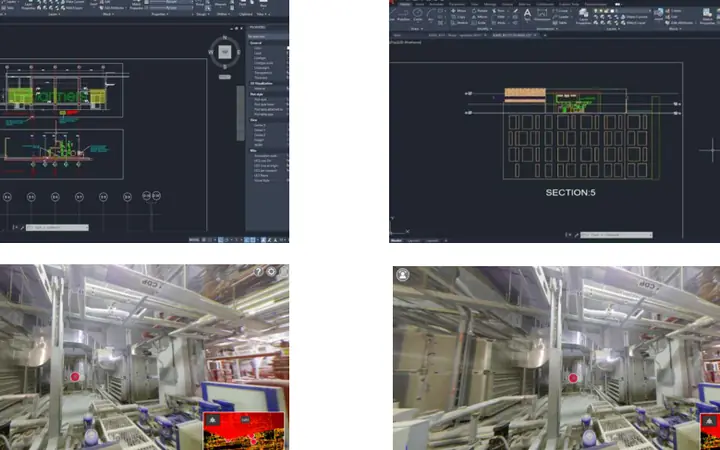This screenshot has height=450, width=720.
Task: Click the red minimap thumbnail in left panorama
Action: tap(244, 431)
